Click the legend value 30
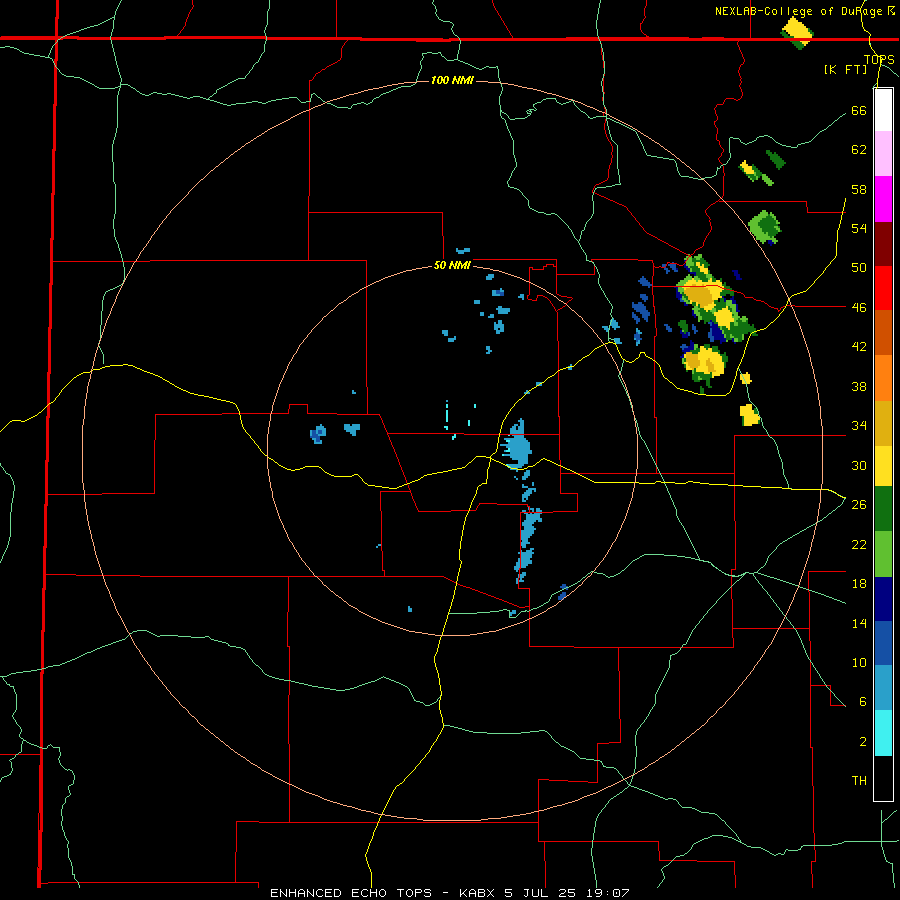 (859, 465)
